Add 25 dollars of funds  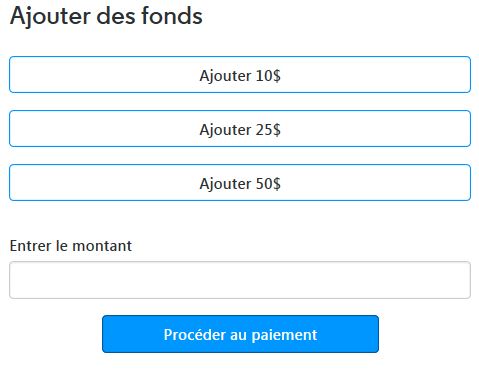[240, 129]
